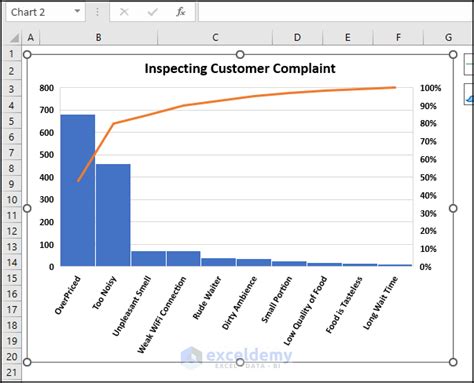Select column D header
474x383 pixels.
pyautogui.click(x=297, y=37)
